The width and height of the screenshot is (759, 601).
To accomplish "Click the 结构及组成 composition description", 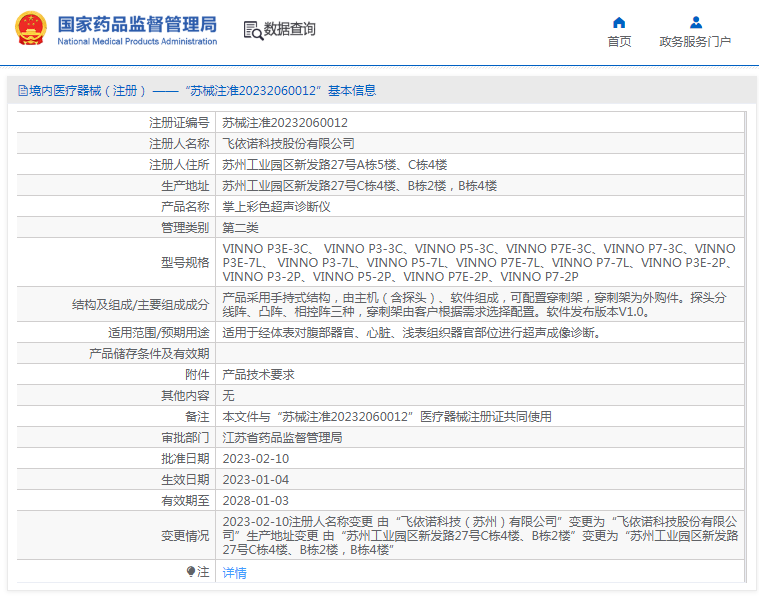I will pyautogui.click(x=474, y=304).
